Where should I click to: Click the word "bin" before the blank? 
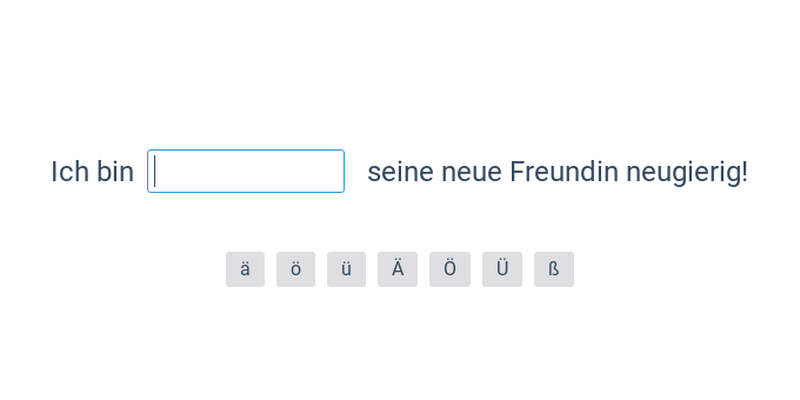pyautogui.click(x=115, y=172)
